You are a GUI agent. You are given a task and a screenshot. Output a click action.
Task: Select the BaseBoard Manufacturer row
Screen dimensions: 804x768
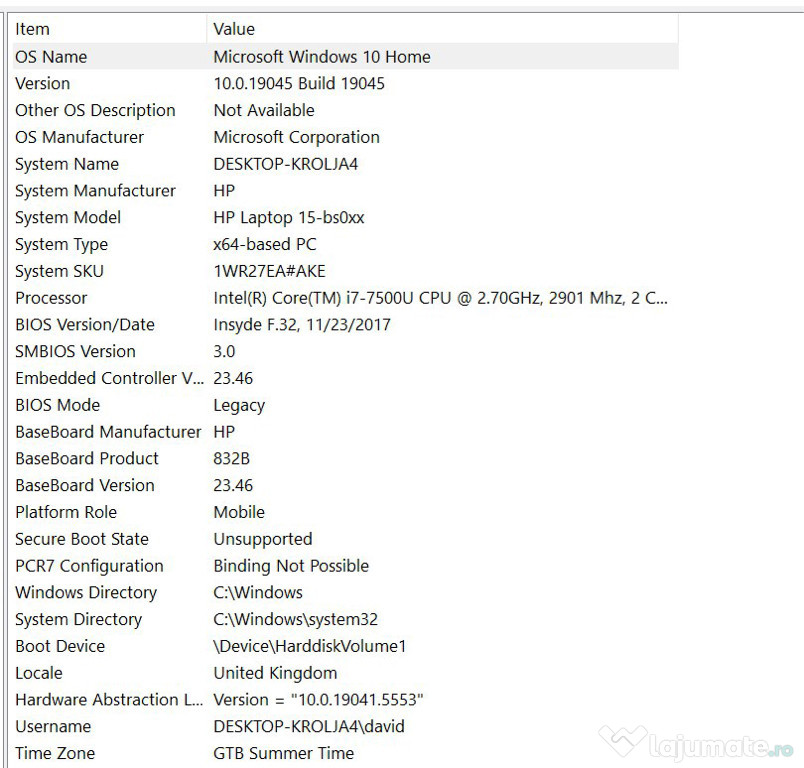346,432
